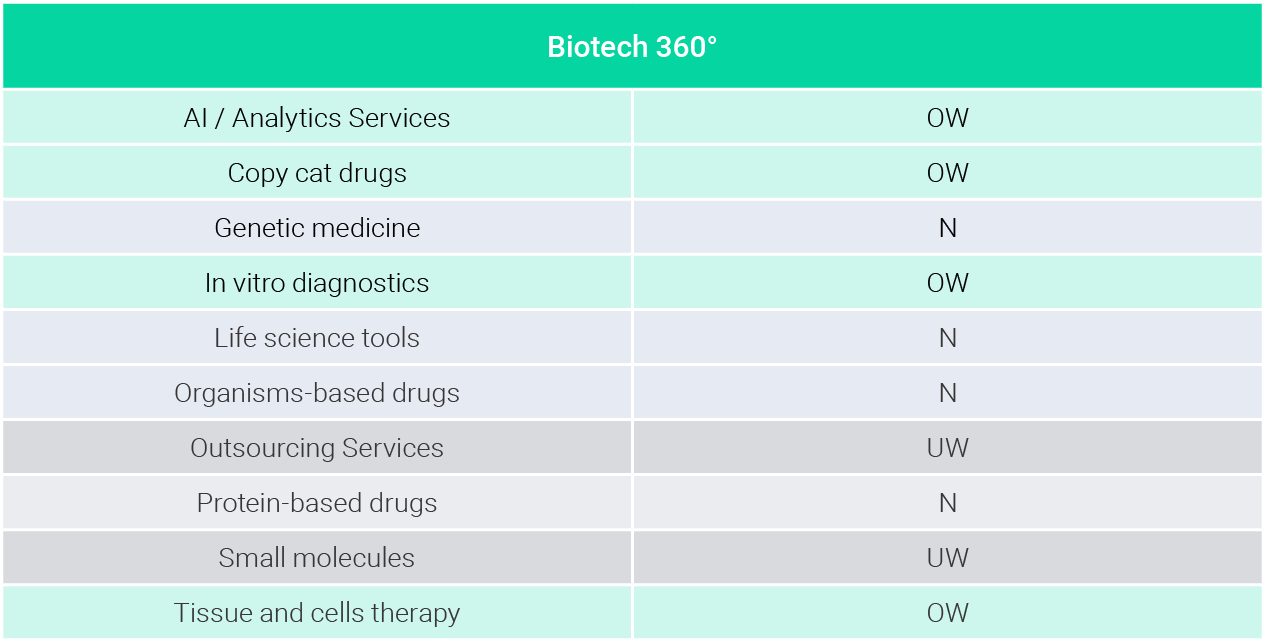Viewport: 1265px width, 642px height.
Task: Select the Genetic medicine label
Action: 317,228
